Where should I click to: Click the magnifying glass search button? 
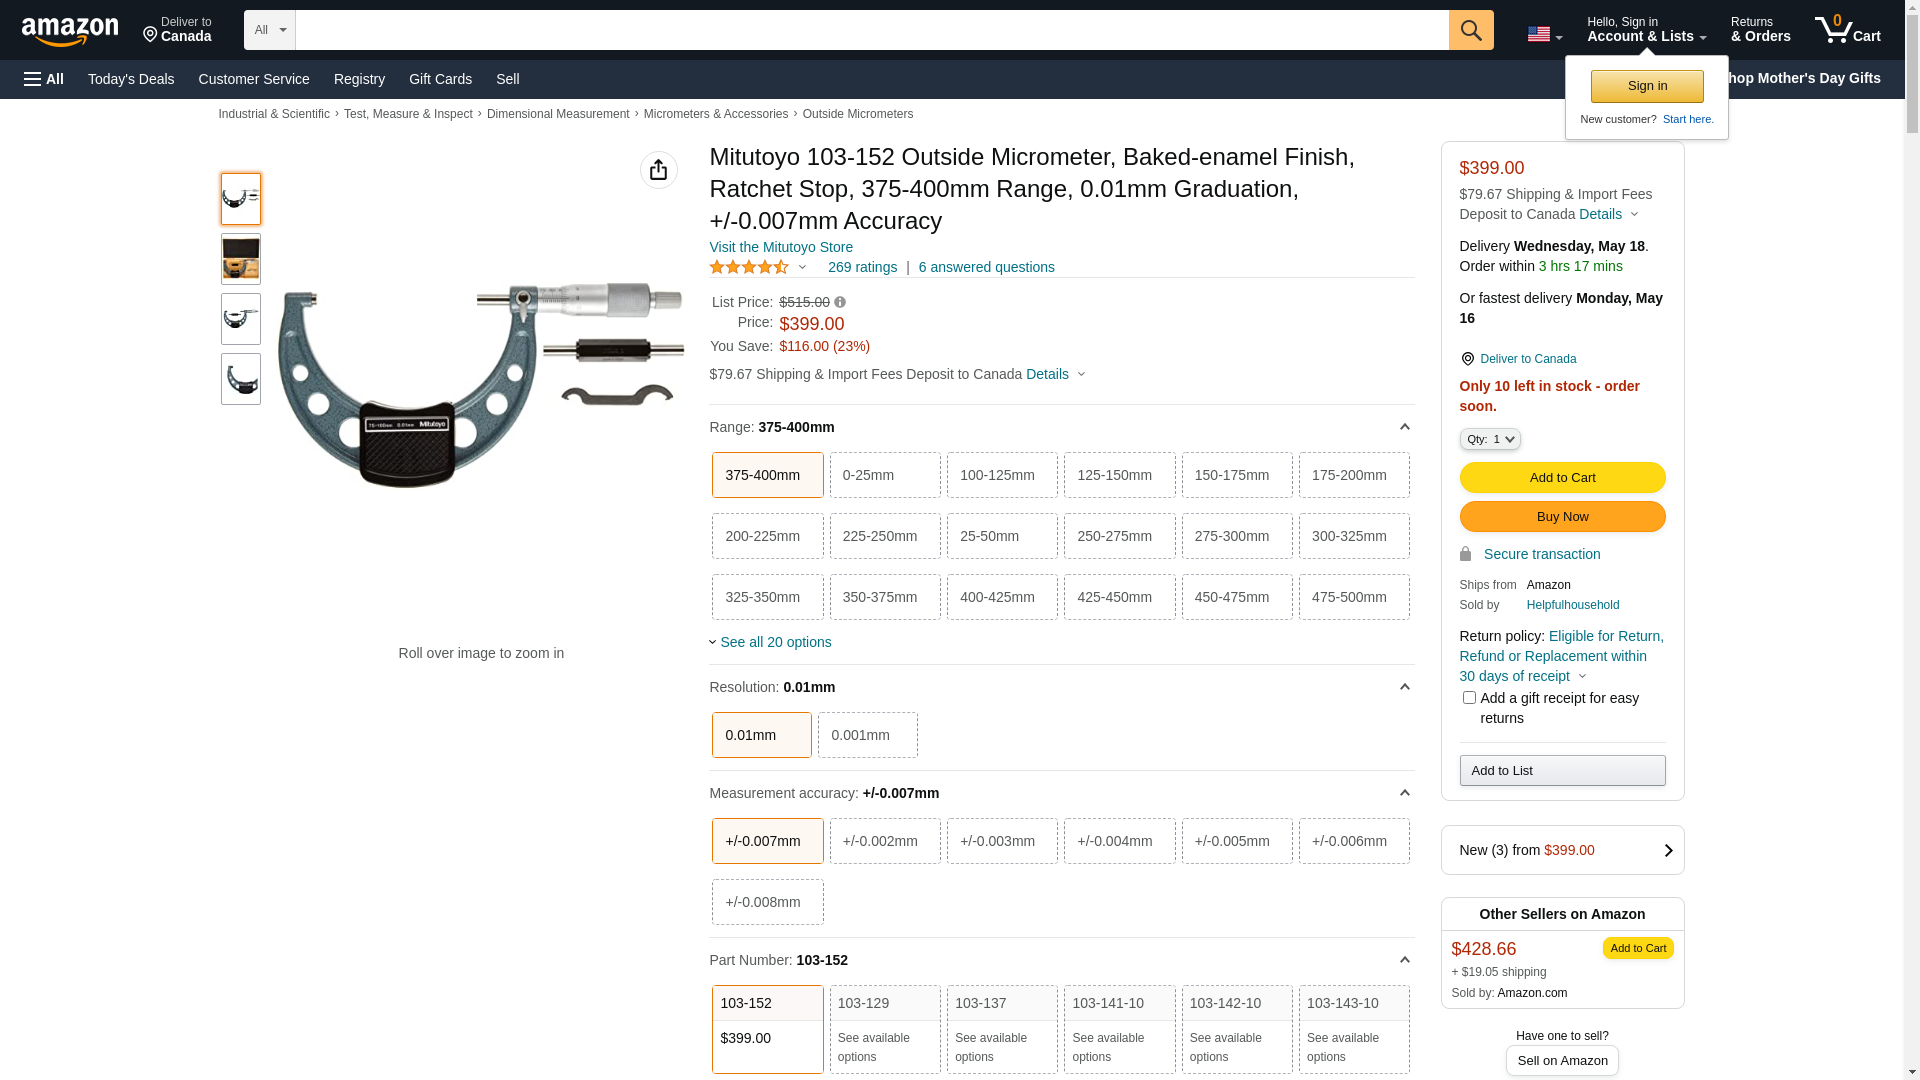pyautogui.click(x=1470, y=30)
